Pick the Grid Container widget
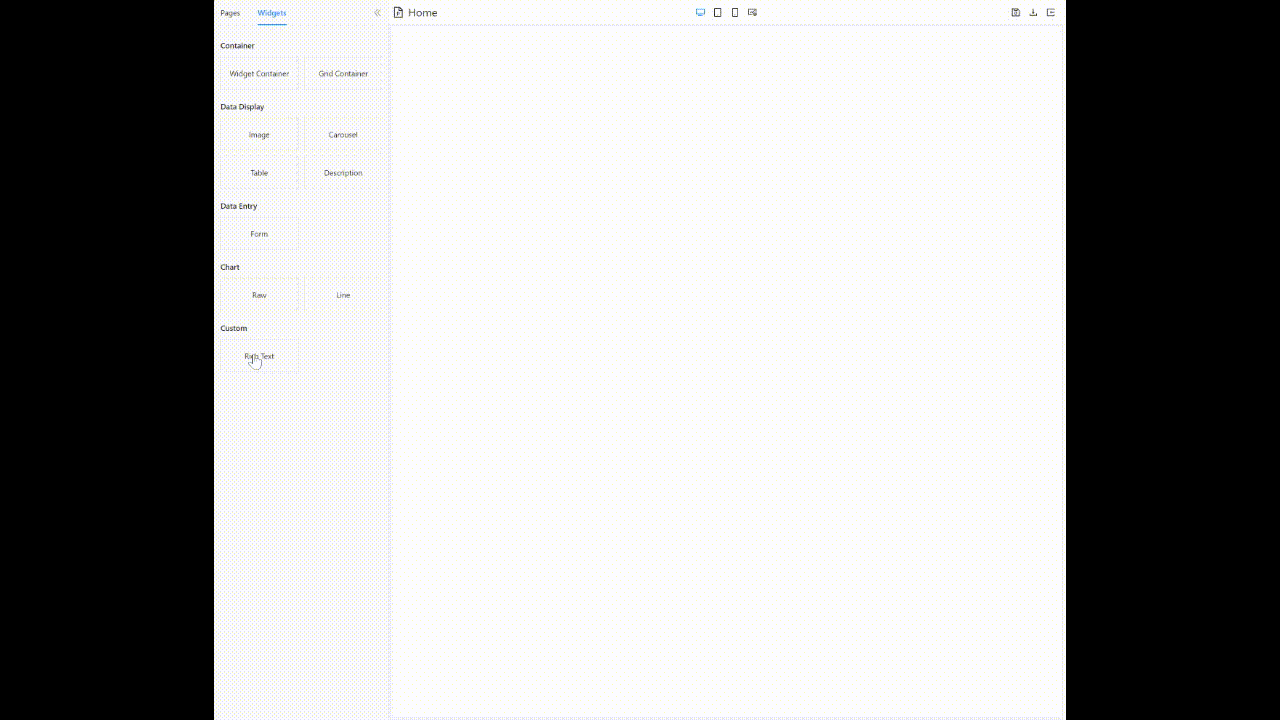The image size is (1280, 720). click(343, 73)
